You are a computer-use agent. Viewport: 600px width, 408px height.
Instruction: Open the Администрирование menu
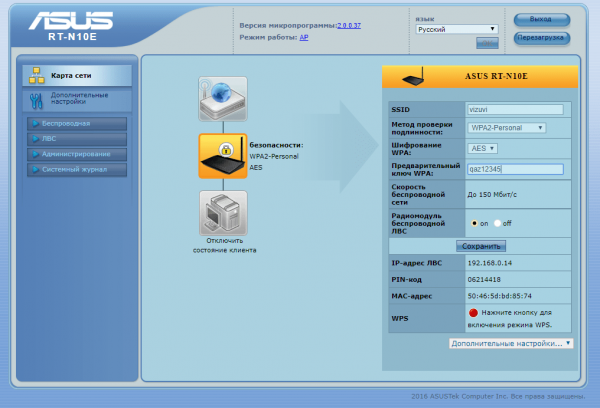[77, 154]
